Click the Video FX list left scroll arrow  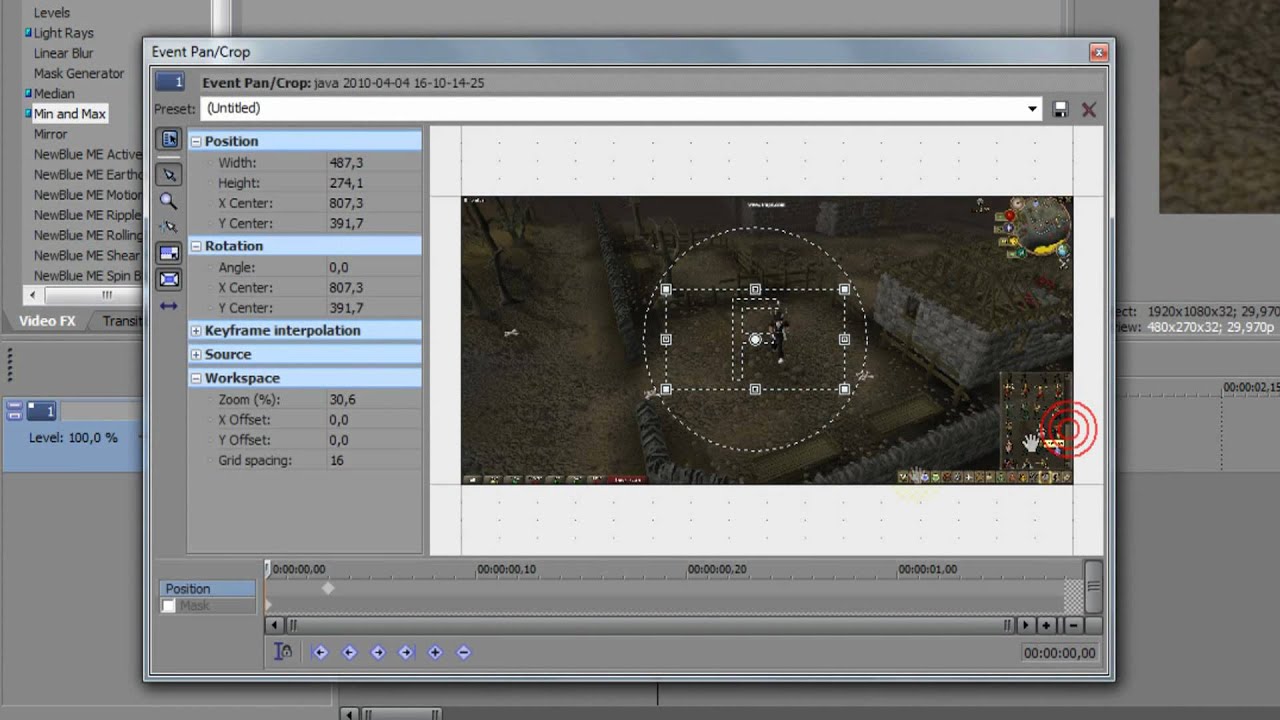point(34,295)
